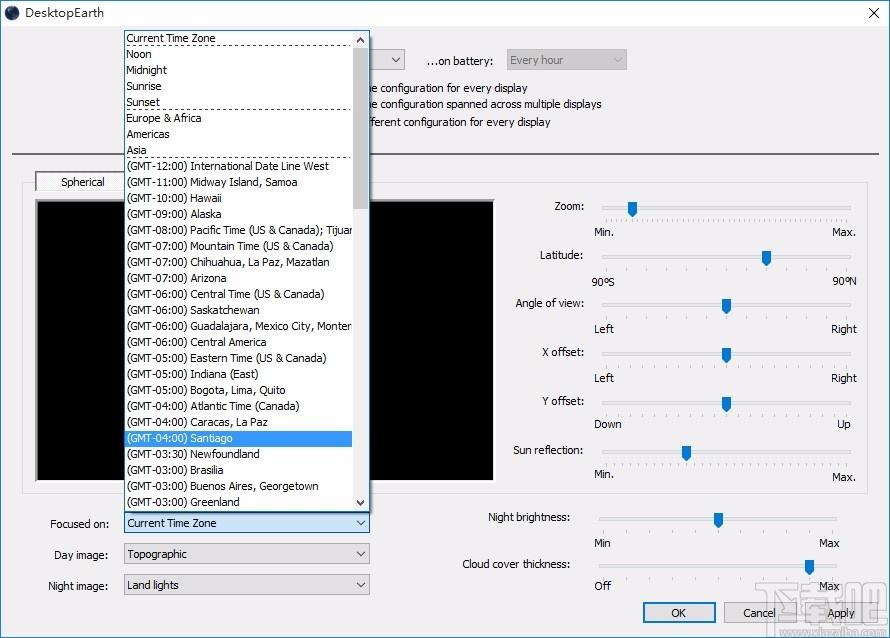Select (GMT-03:30) Newfoundland

coord(238,454)
